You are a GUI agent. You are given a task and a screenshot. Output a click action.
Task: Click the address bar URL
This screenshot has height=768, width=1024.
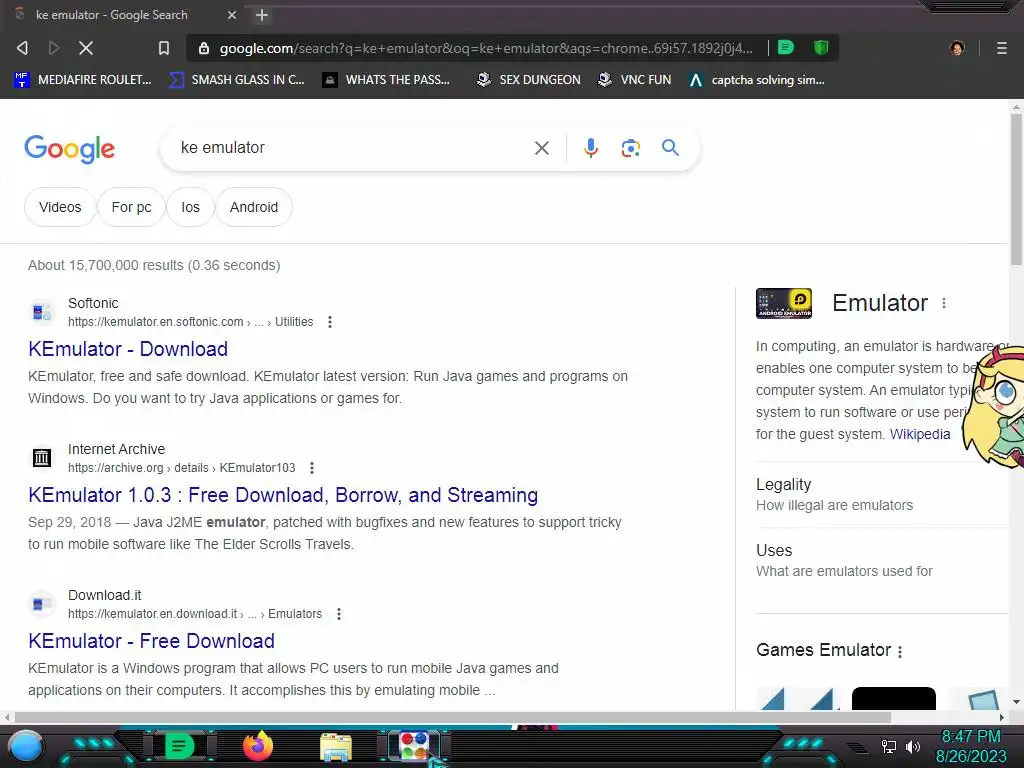[x=486, y=48]
